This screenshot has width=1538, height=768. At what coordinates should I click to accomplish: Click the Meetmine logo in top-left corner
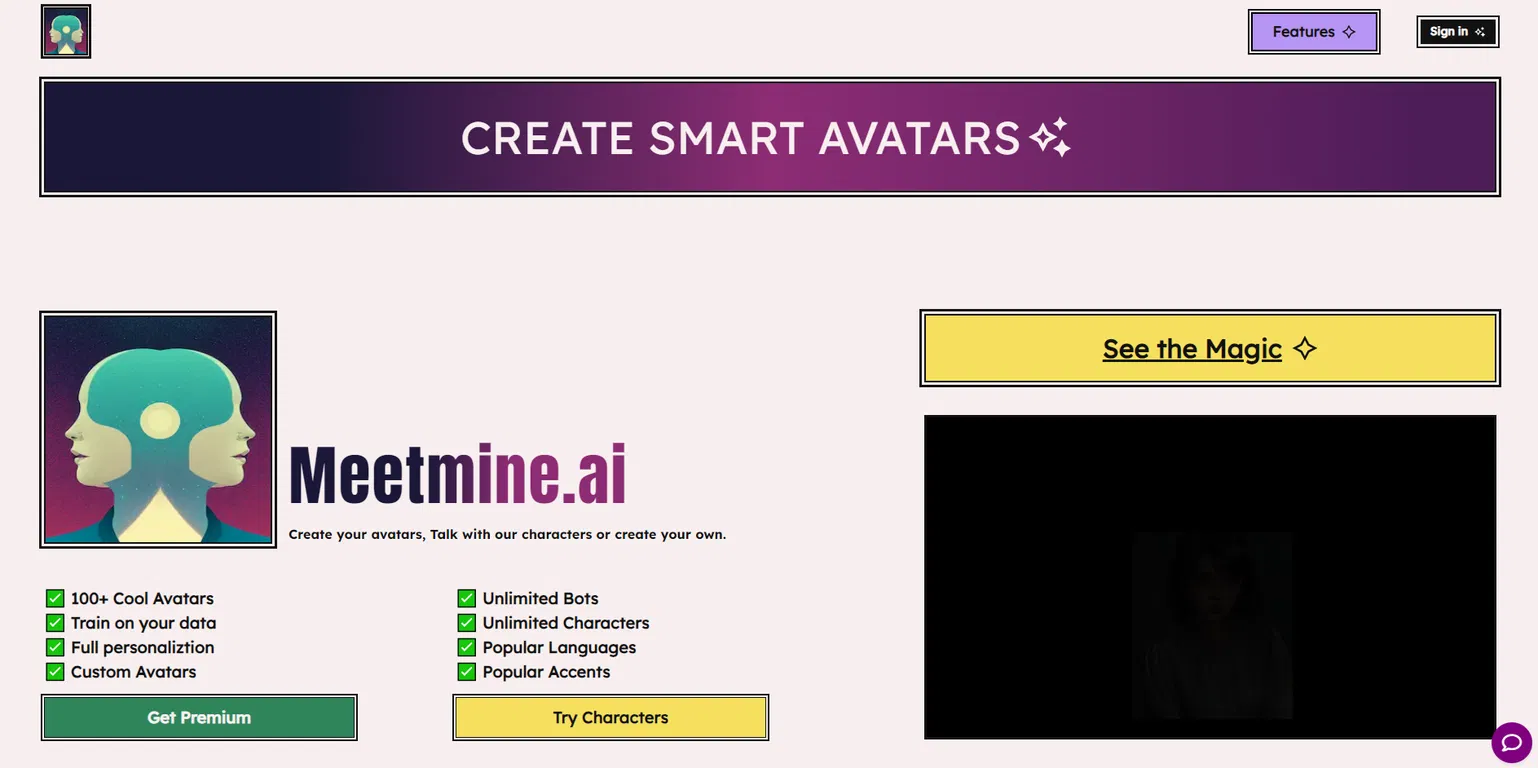[66, 31]
